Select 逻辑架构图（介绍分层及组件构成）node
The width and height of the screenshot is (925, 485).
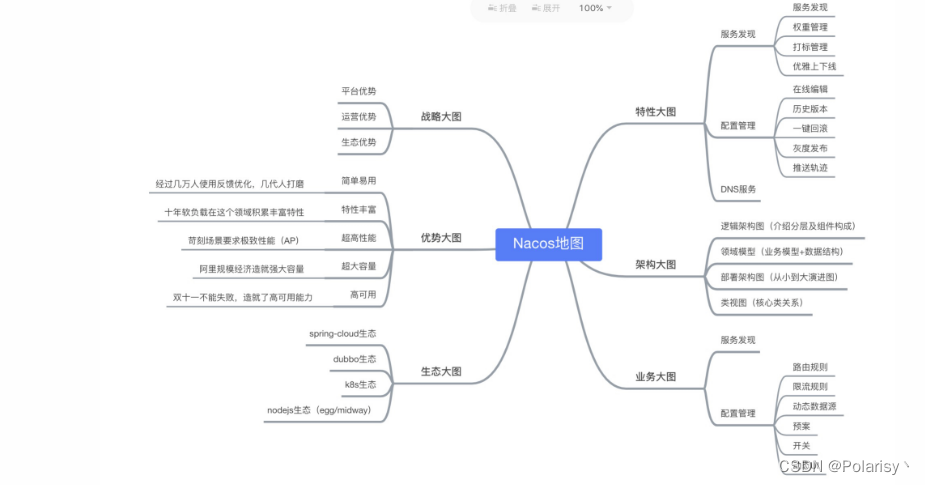point(788,226)
